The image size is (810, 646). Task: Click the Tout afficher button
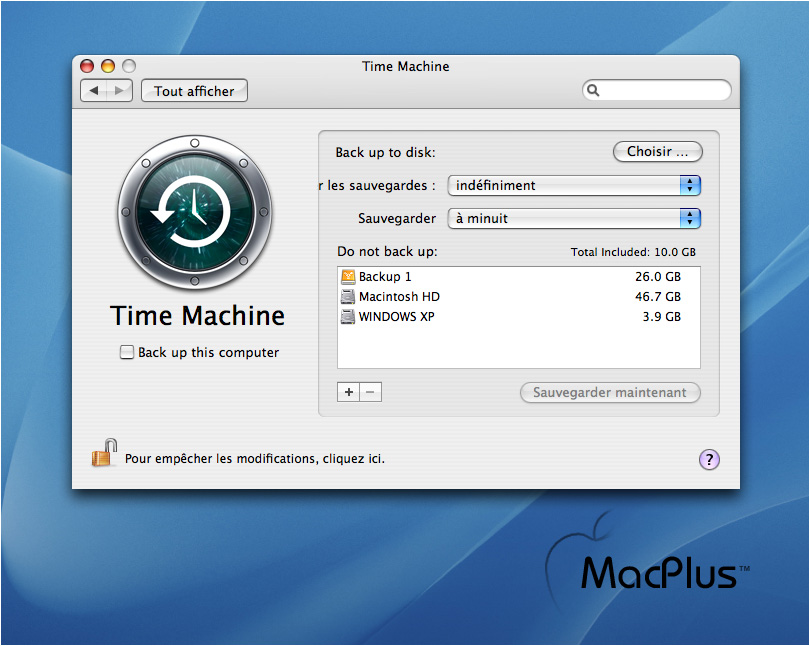click(194, 91)
